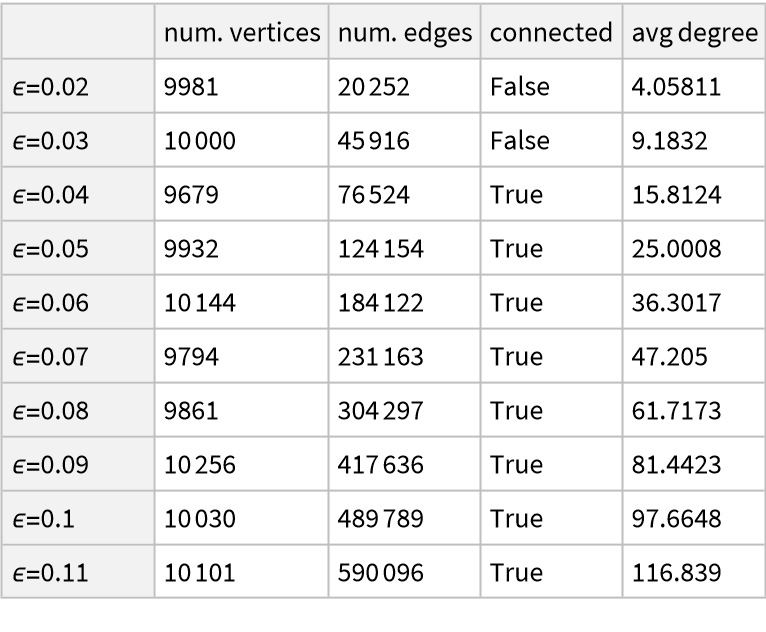
Task: Click the 'num. edges' column header
Action: (403, 33)
